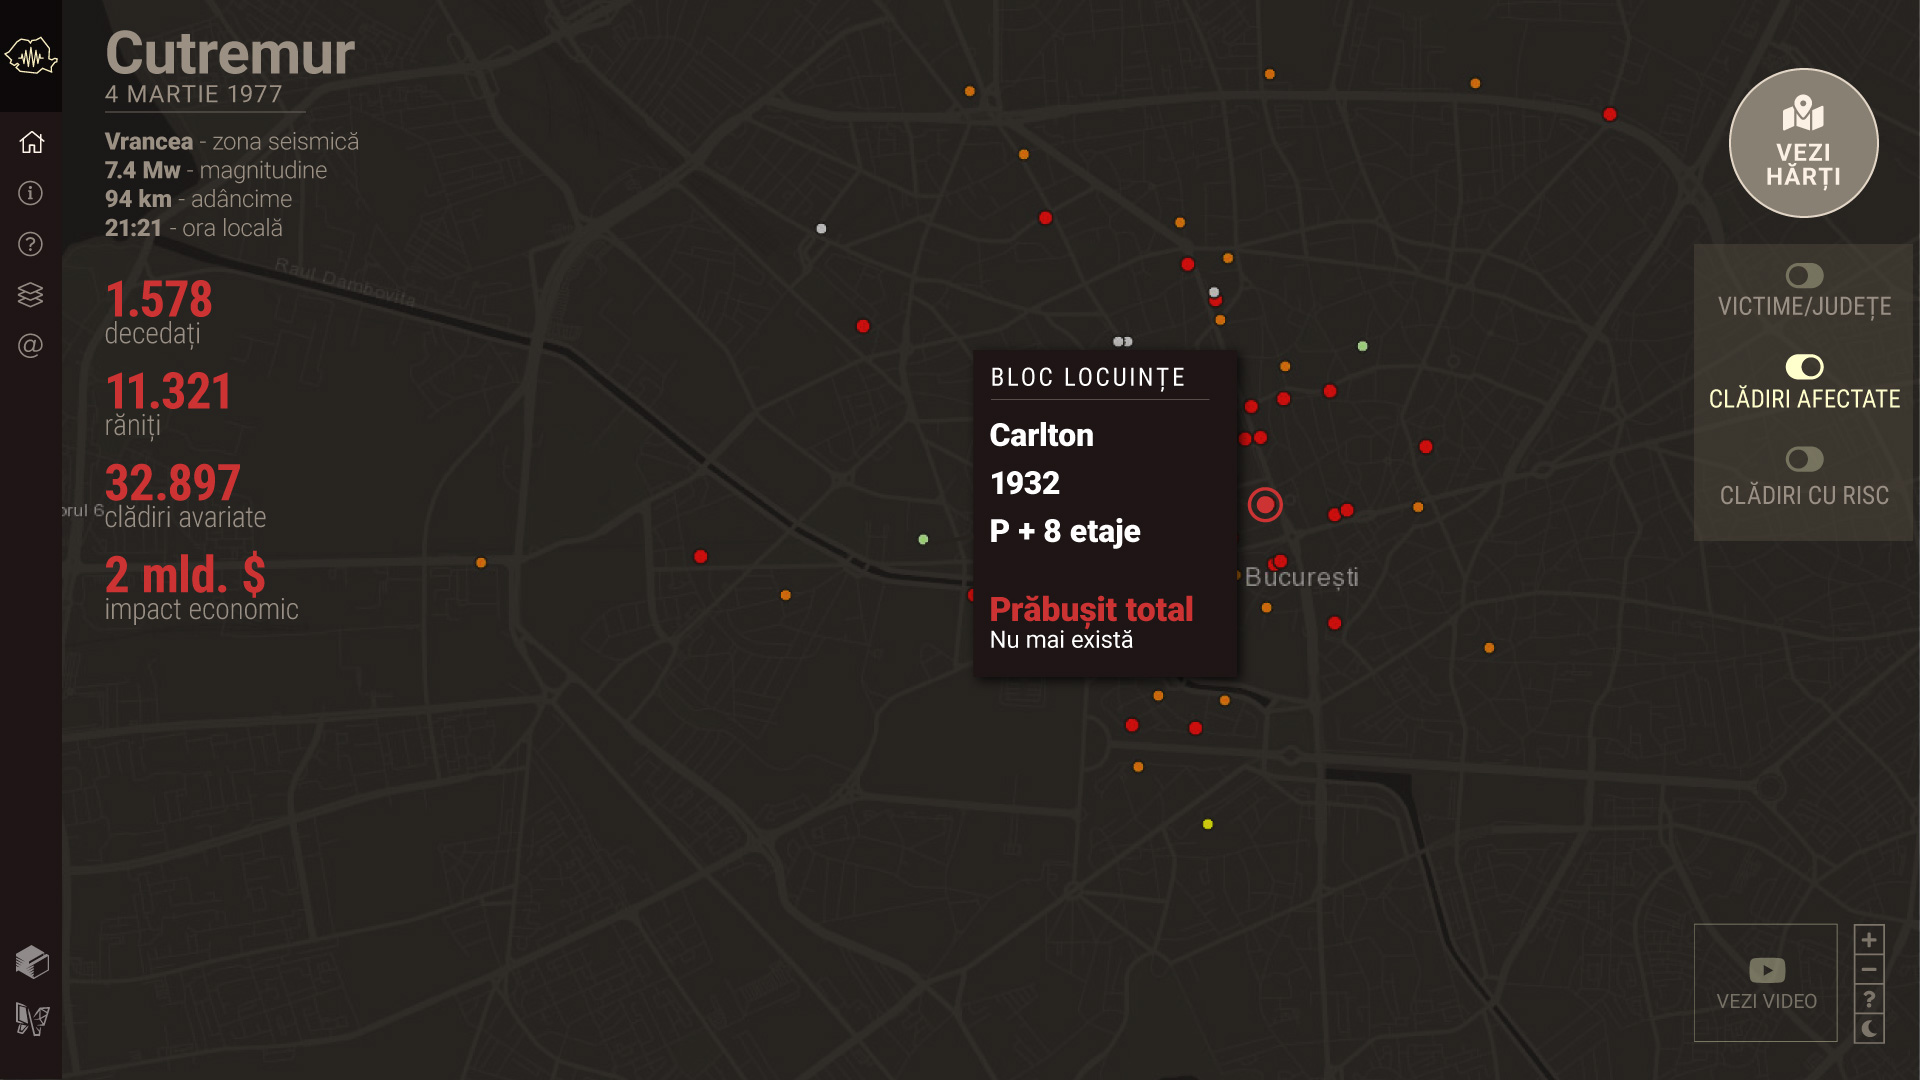Open the info circle icon
The height and width of the screenshot is (1080, 1920).
(31, 193)
